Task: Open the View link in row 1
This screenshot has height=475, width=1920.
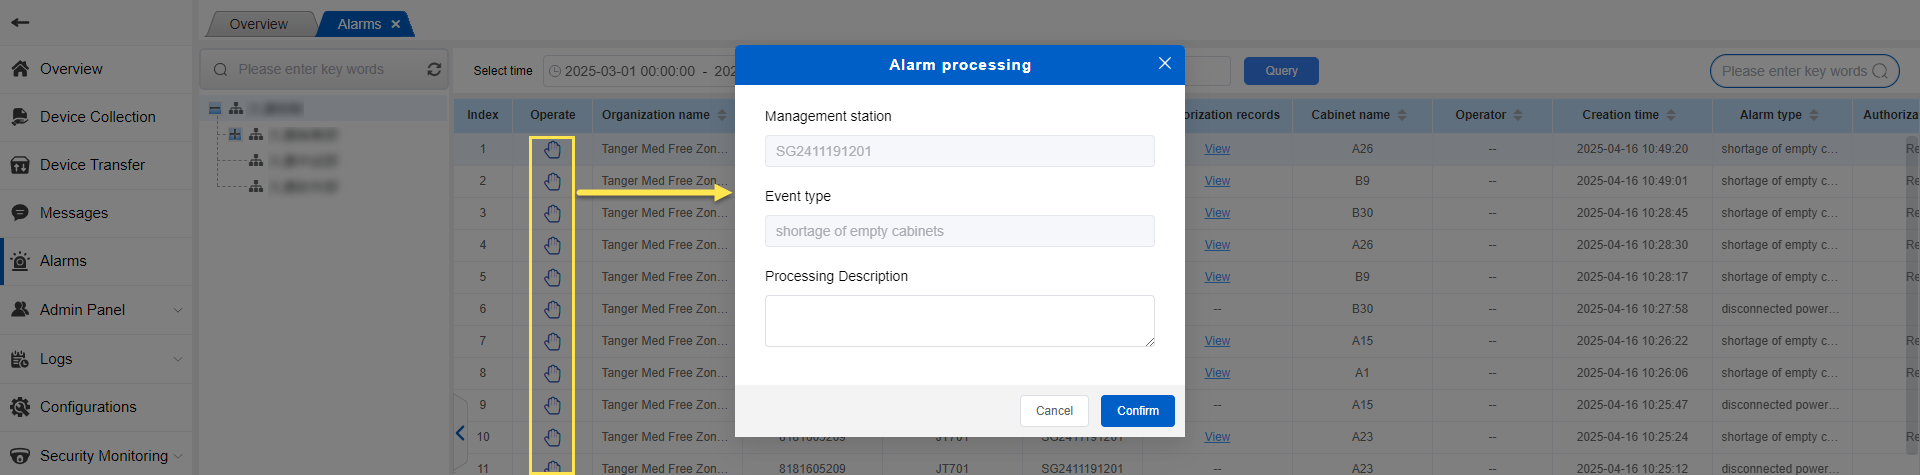Action: pos(1217,149)
